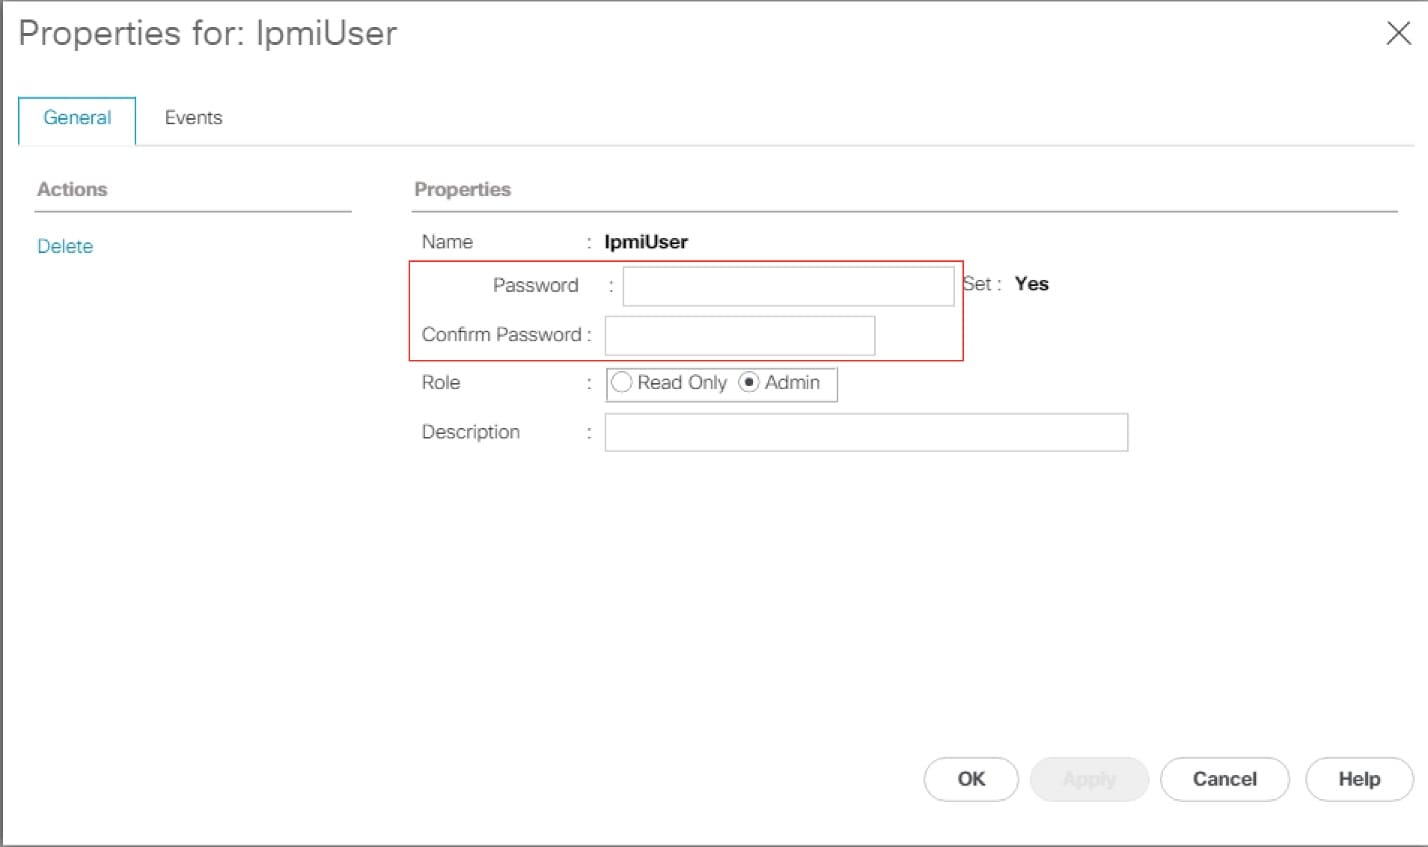Click the Delete action link
Image resolution: width=1428 pixels, height=847 pixels.
pyautogui.click(x=65, y=246)
